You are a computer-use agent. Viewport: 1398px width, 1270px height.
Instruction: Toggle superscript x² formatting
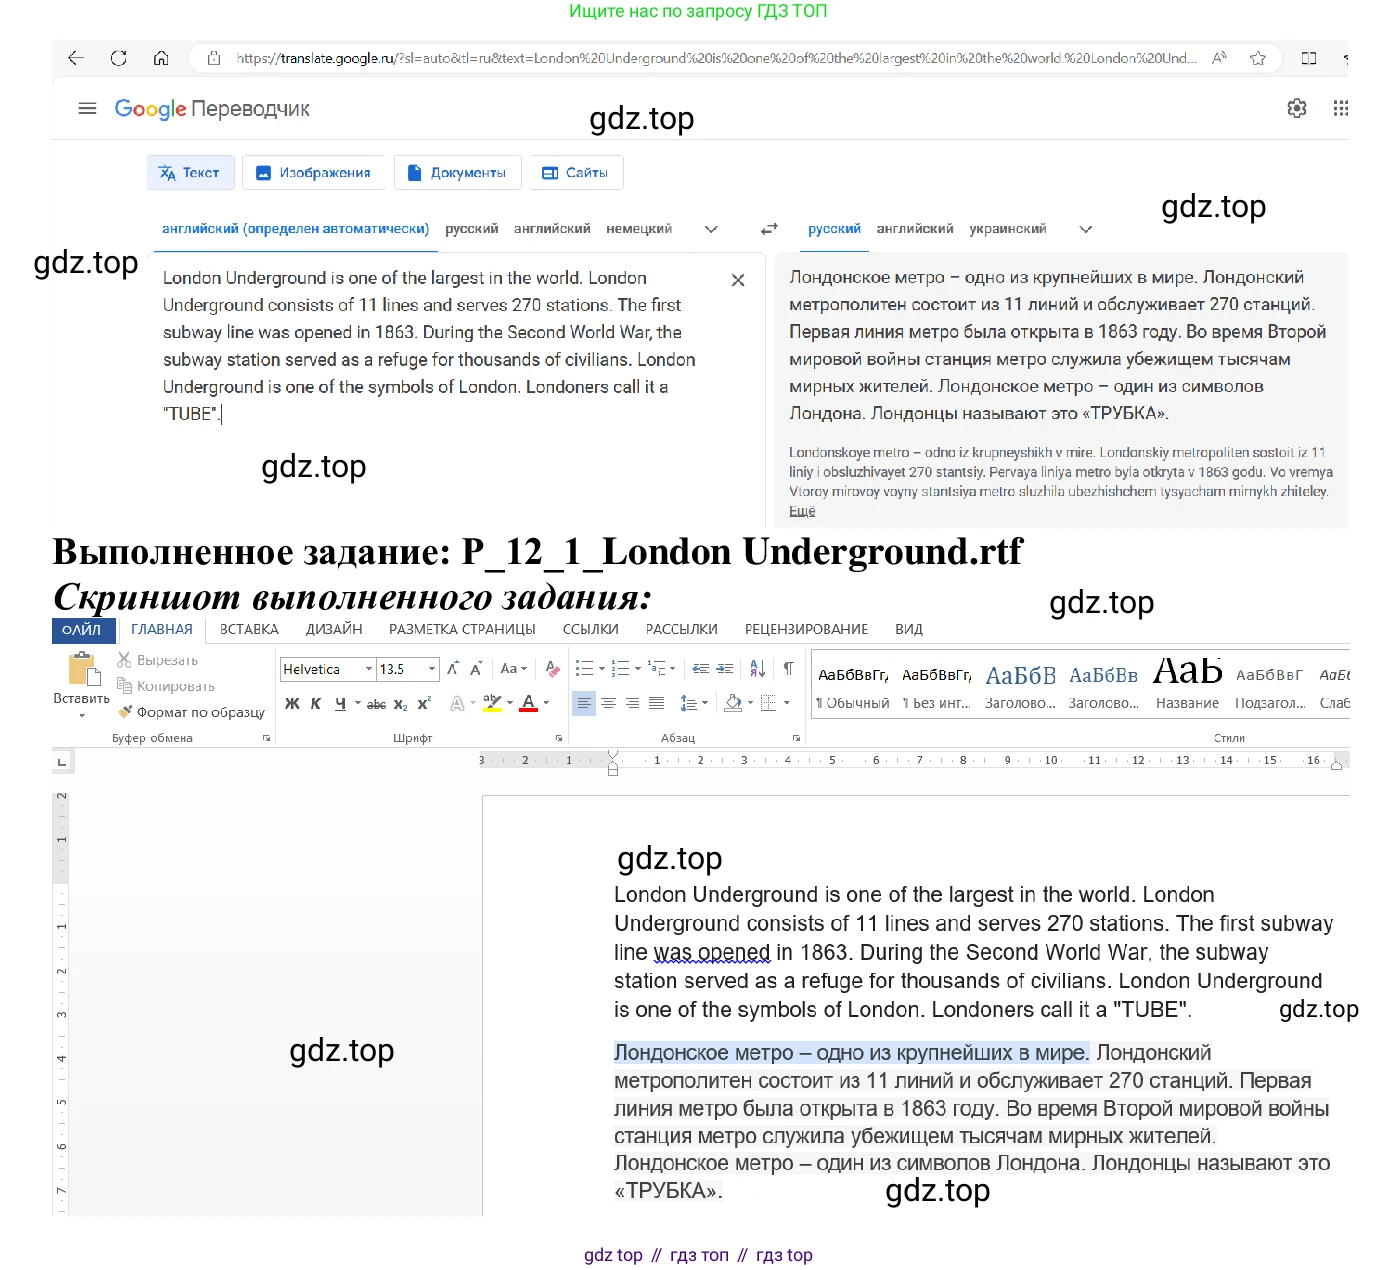pos(424,704)
